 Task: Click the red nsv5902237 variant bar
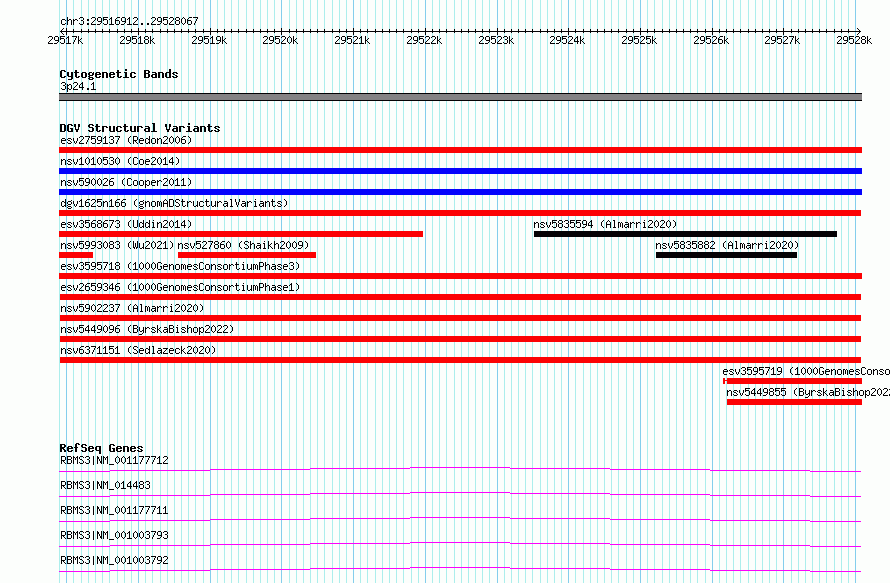pyautogui.click(x=460, y=318)
